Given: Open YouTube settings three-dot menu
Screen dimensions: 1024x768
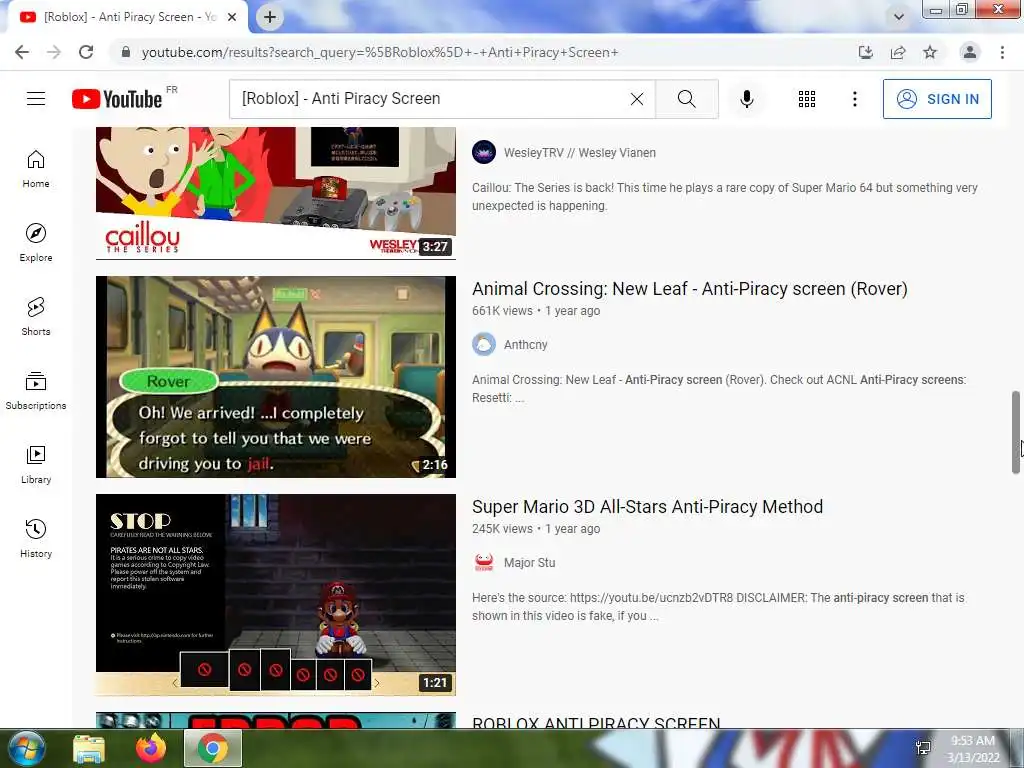Looking at the screenshot, I should [x=854, y=99].
